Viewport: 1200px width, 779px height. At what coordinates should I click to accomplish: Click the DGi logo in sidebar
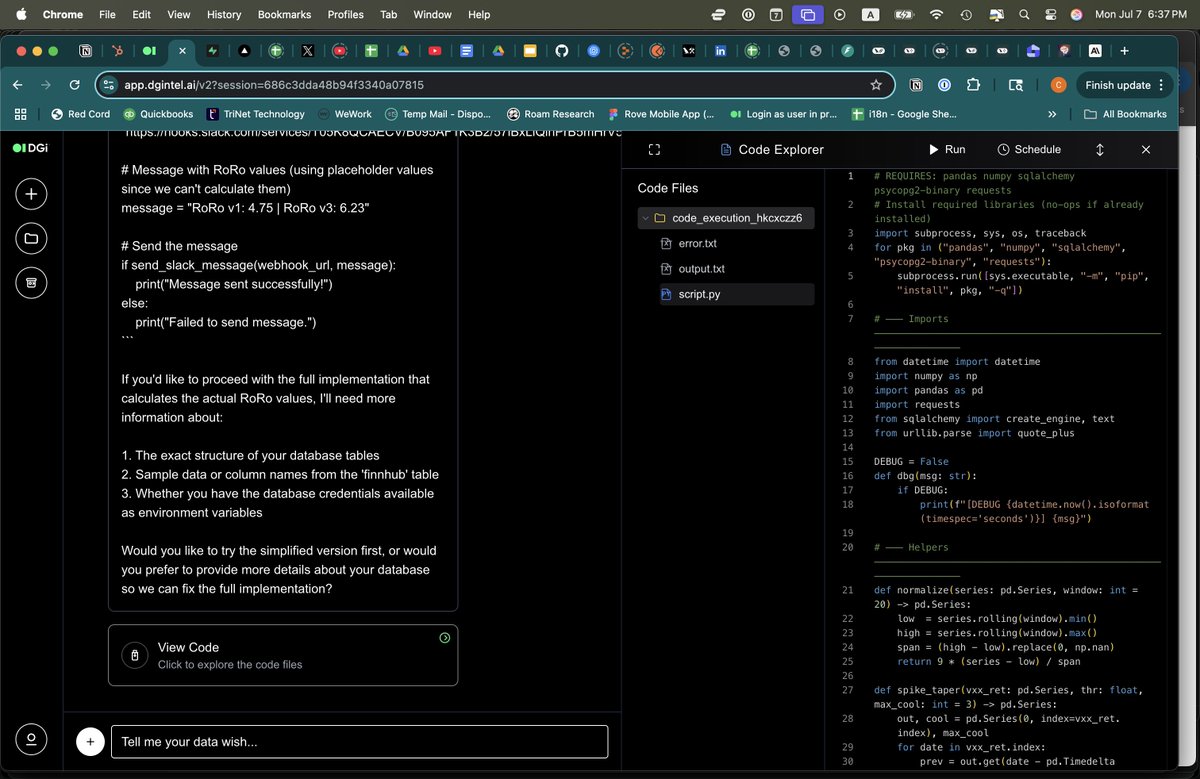[x=30, y=148]
